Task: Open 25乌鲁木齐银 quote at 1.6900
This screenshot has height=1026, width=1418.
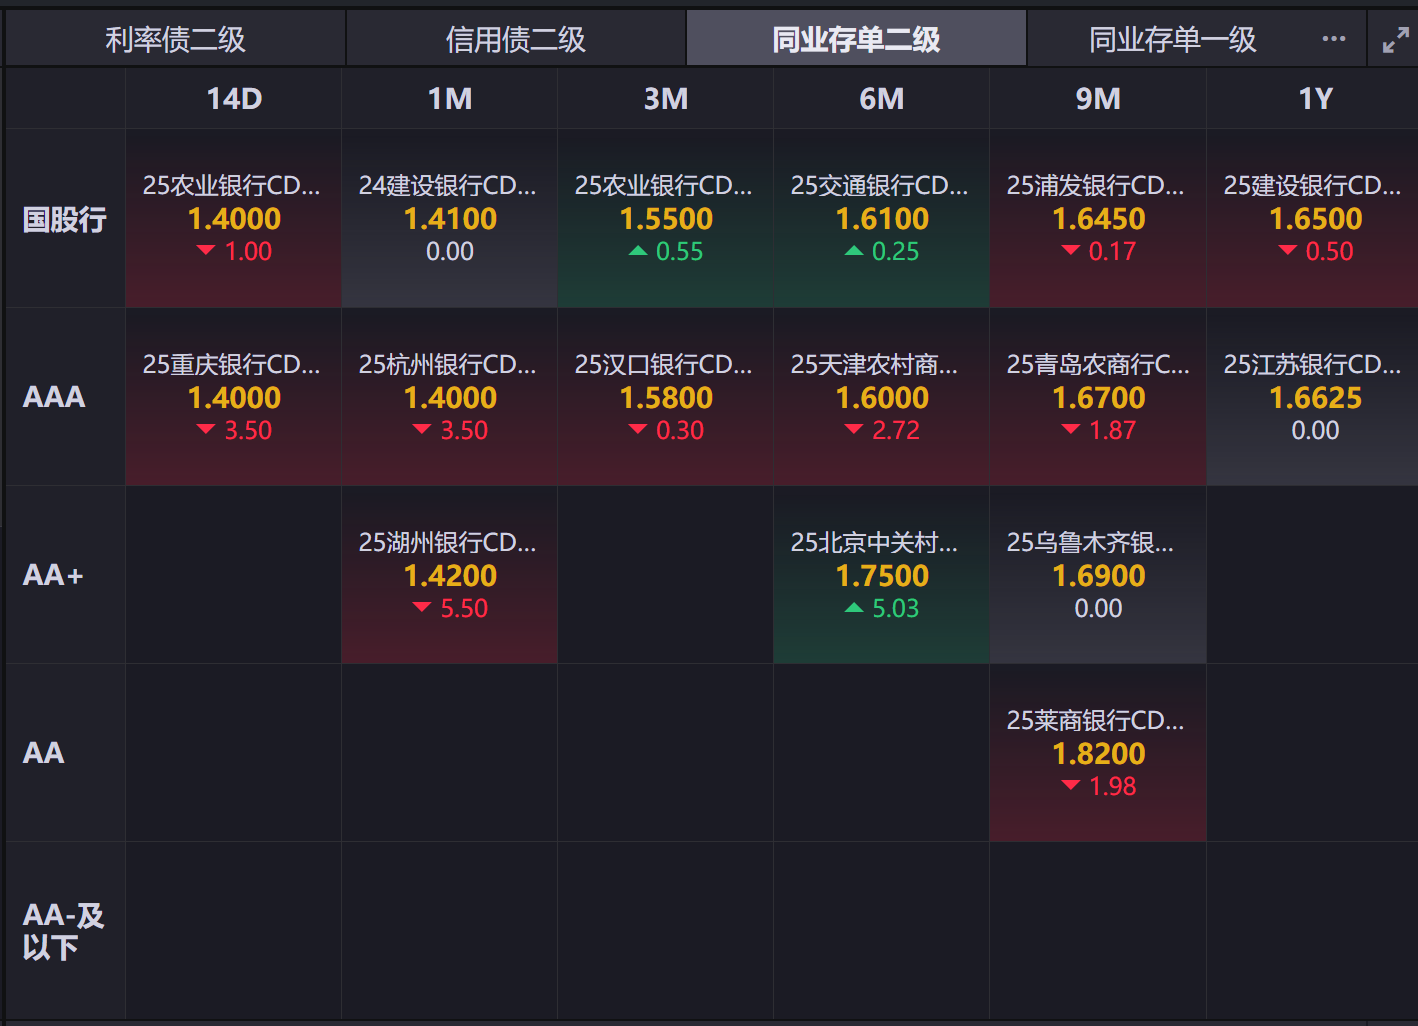Action: pos(1098,575)
